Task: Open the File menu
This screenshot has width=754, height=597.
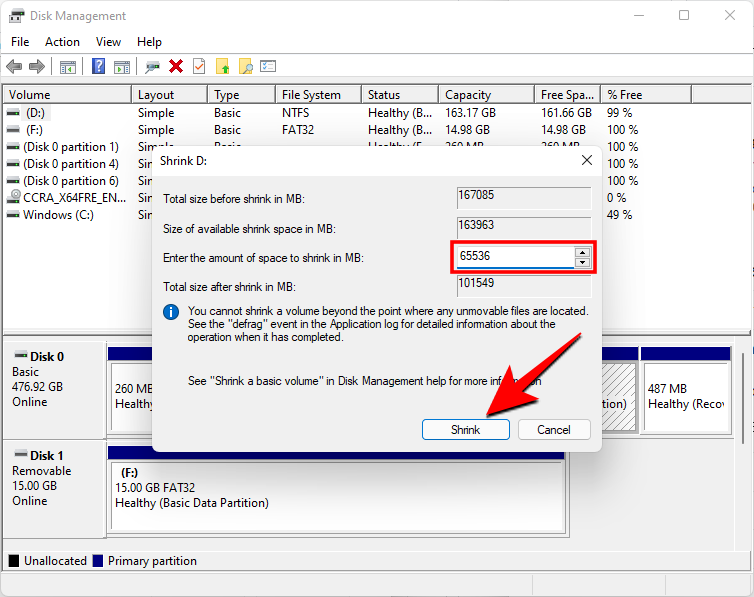Action: [20, 42]
